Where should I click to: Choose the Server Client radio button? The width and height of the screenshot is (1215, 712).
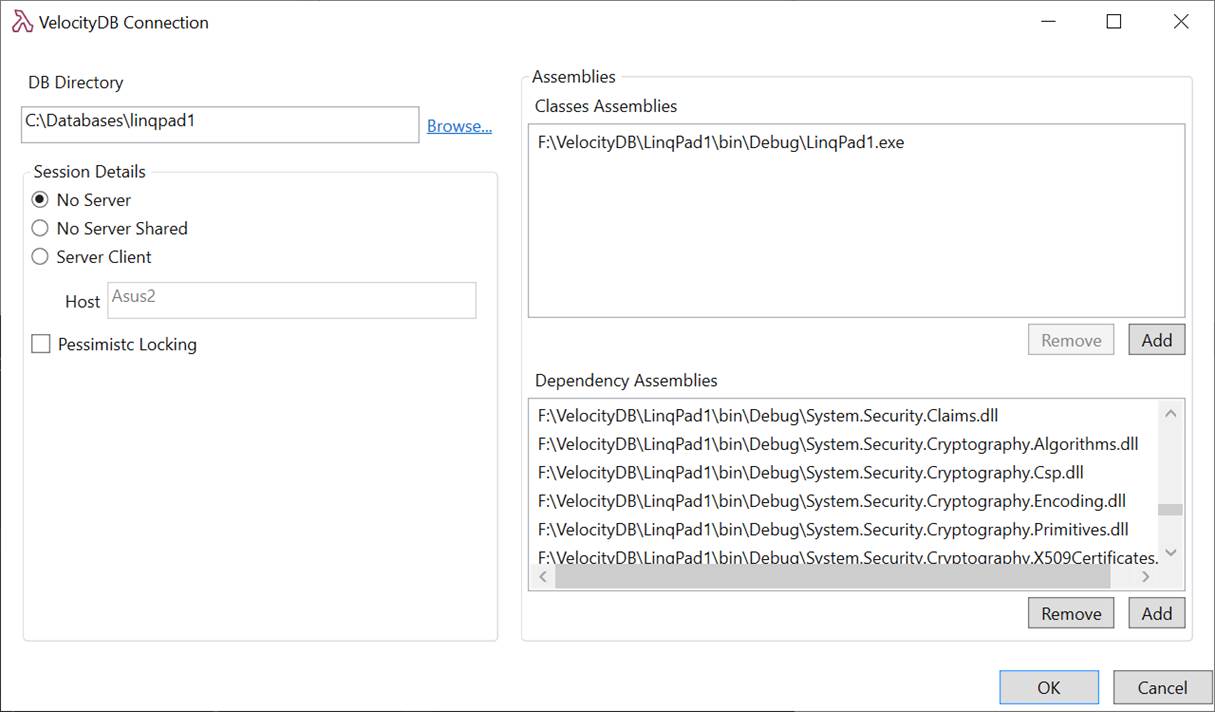coord(40,257)
